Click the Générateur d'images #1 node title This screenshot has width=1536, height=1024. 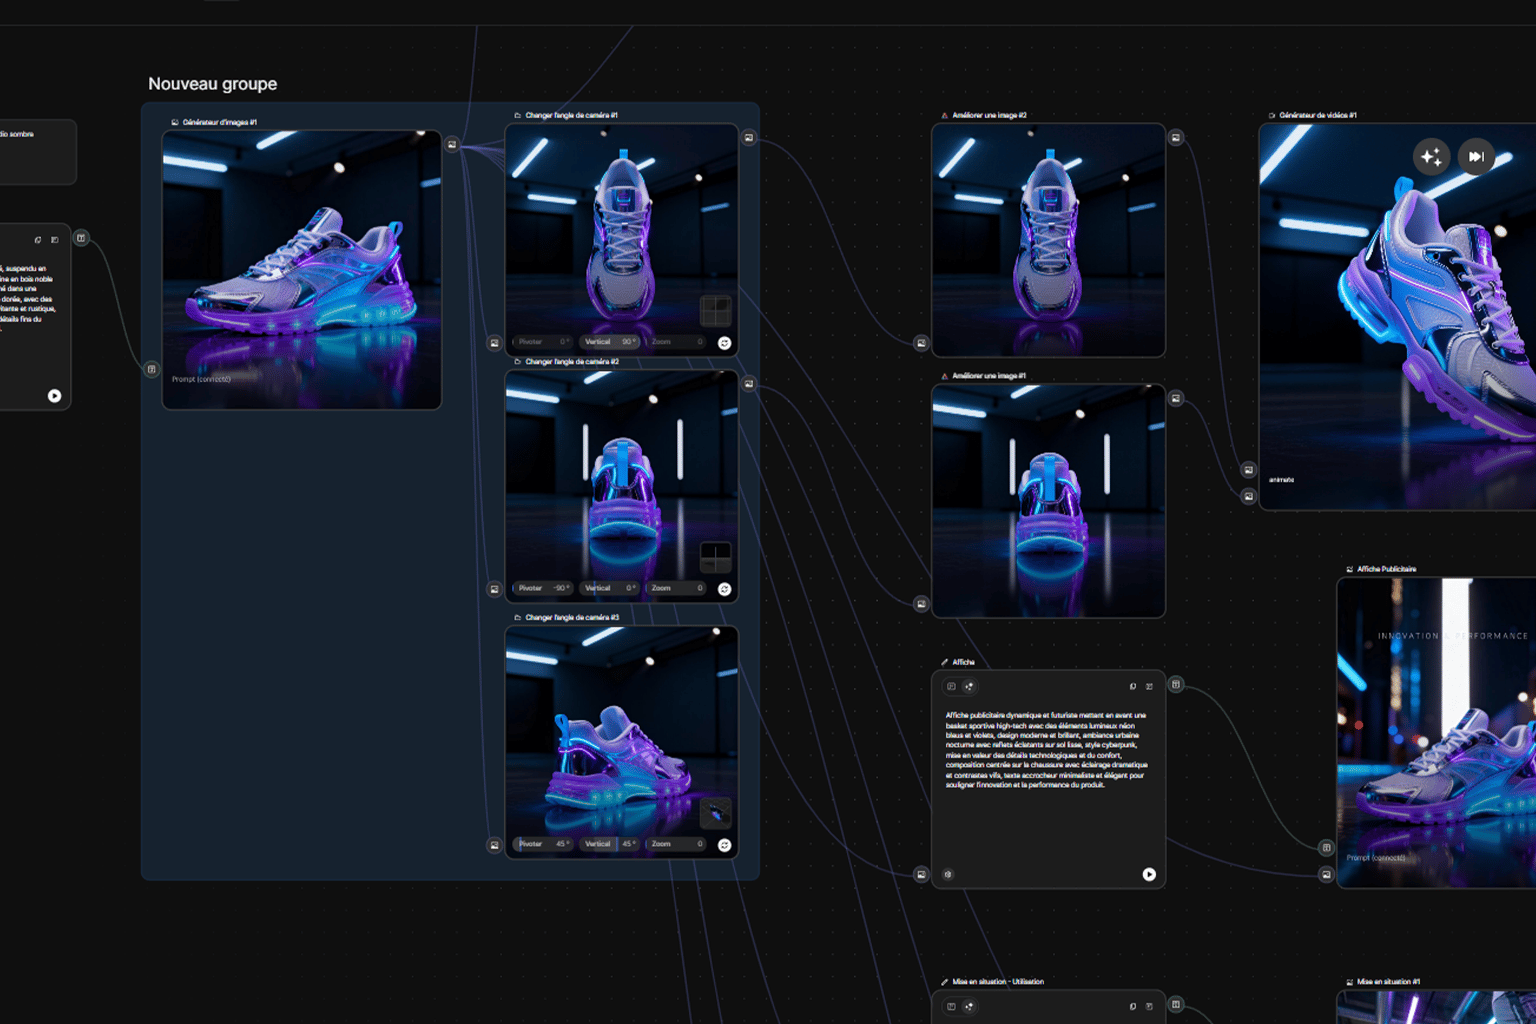coord(220,122)
